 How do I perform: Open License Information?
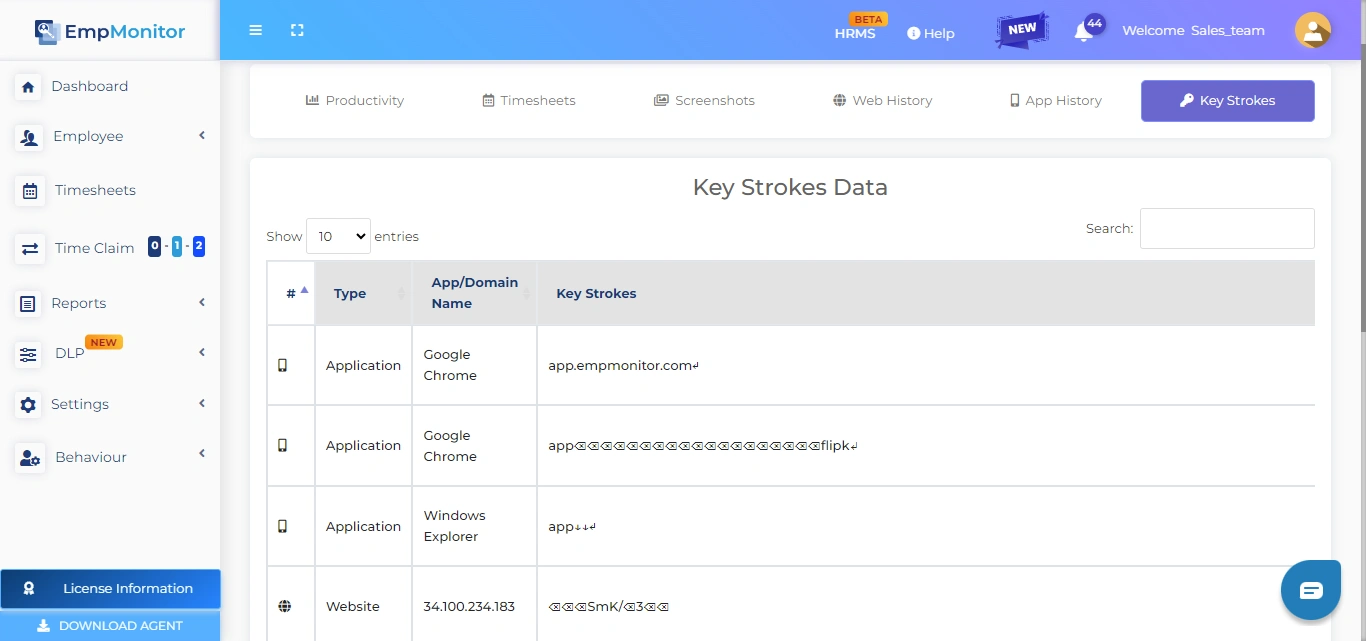(110, 589)
